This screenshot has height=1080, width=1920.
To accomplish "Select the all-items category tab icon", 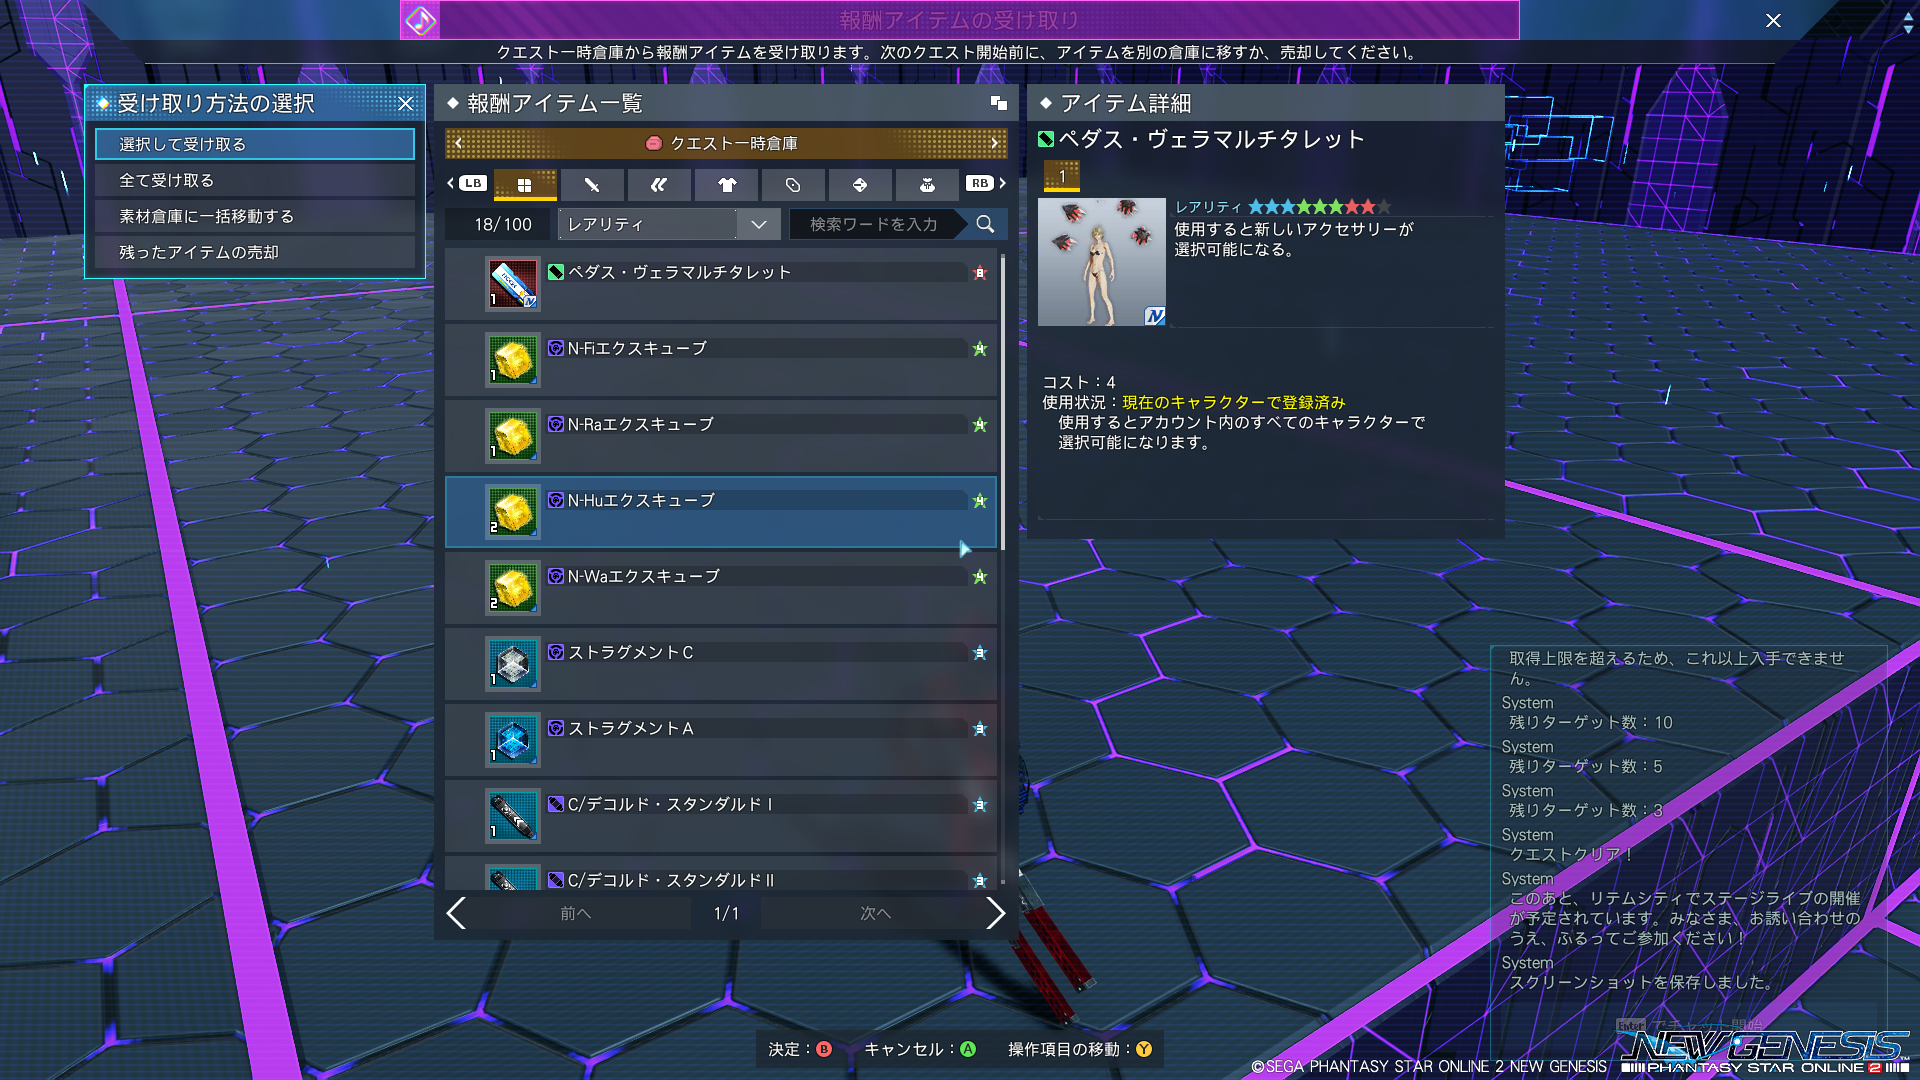I will (x=524, y=185).
